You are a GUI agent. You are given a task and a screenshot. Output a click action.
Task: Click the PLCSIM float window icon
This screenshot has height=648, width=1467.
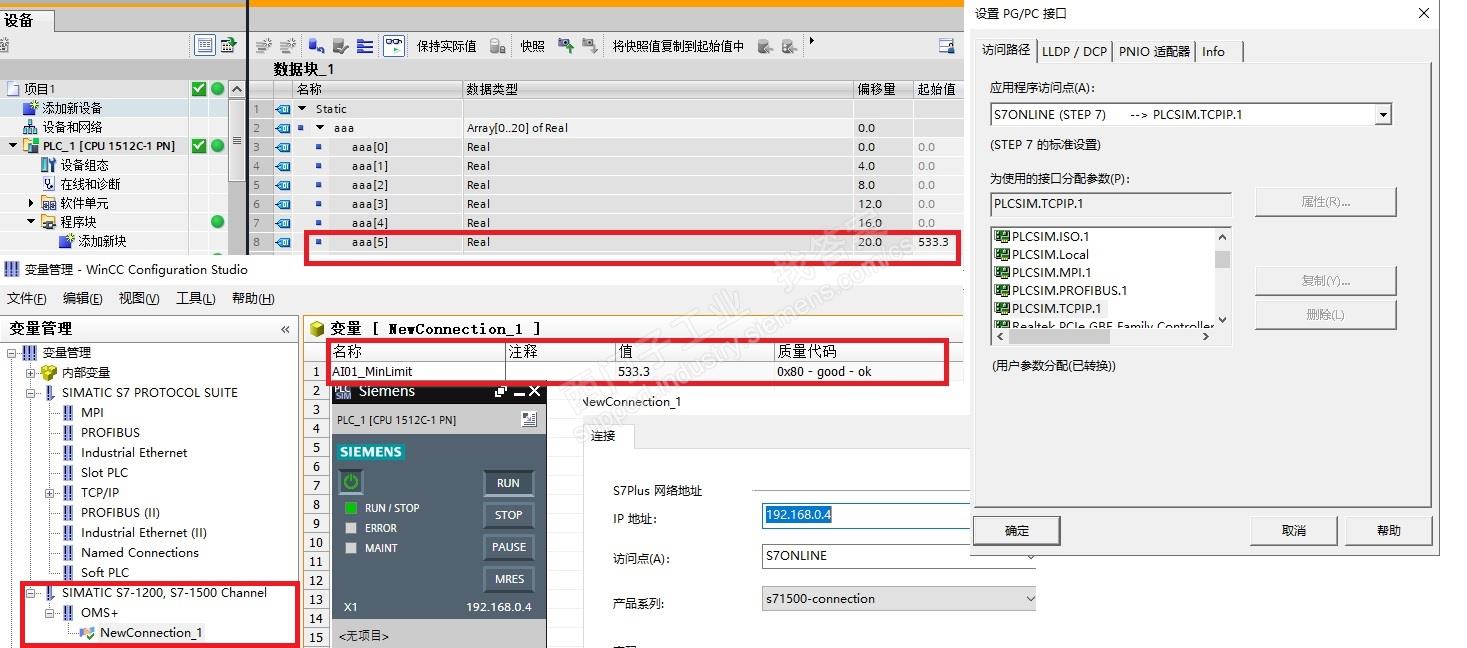[501, 392]
